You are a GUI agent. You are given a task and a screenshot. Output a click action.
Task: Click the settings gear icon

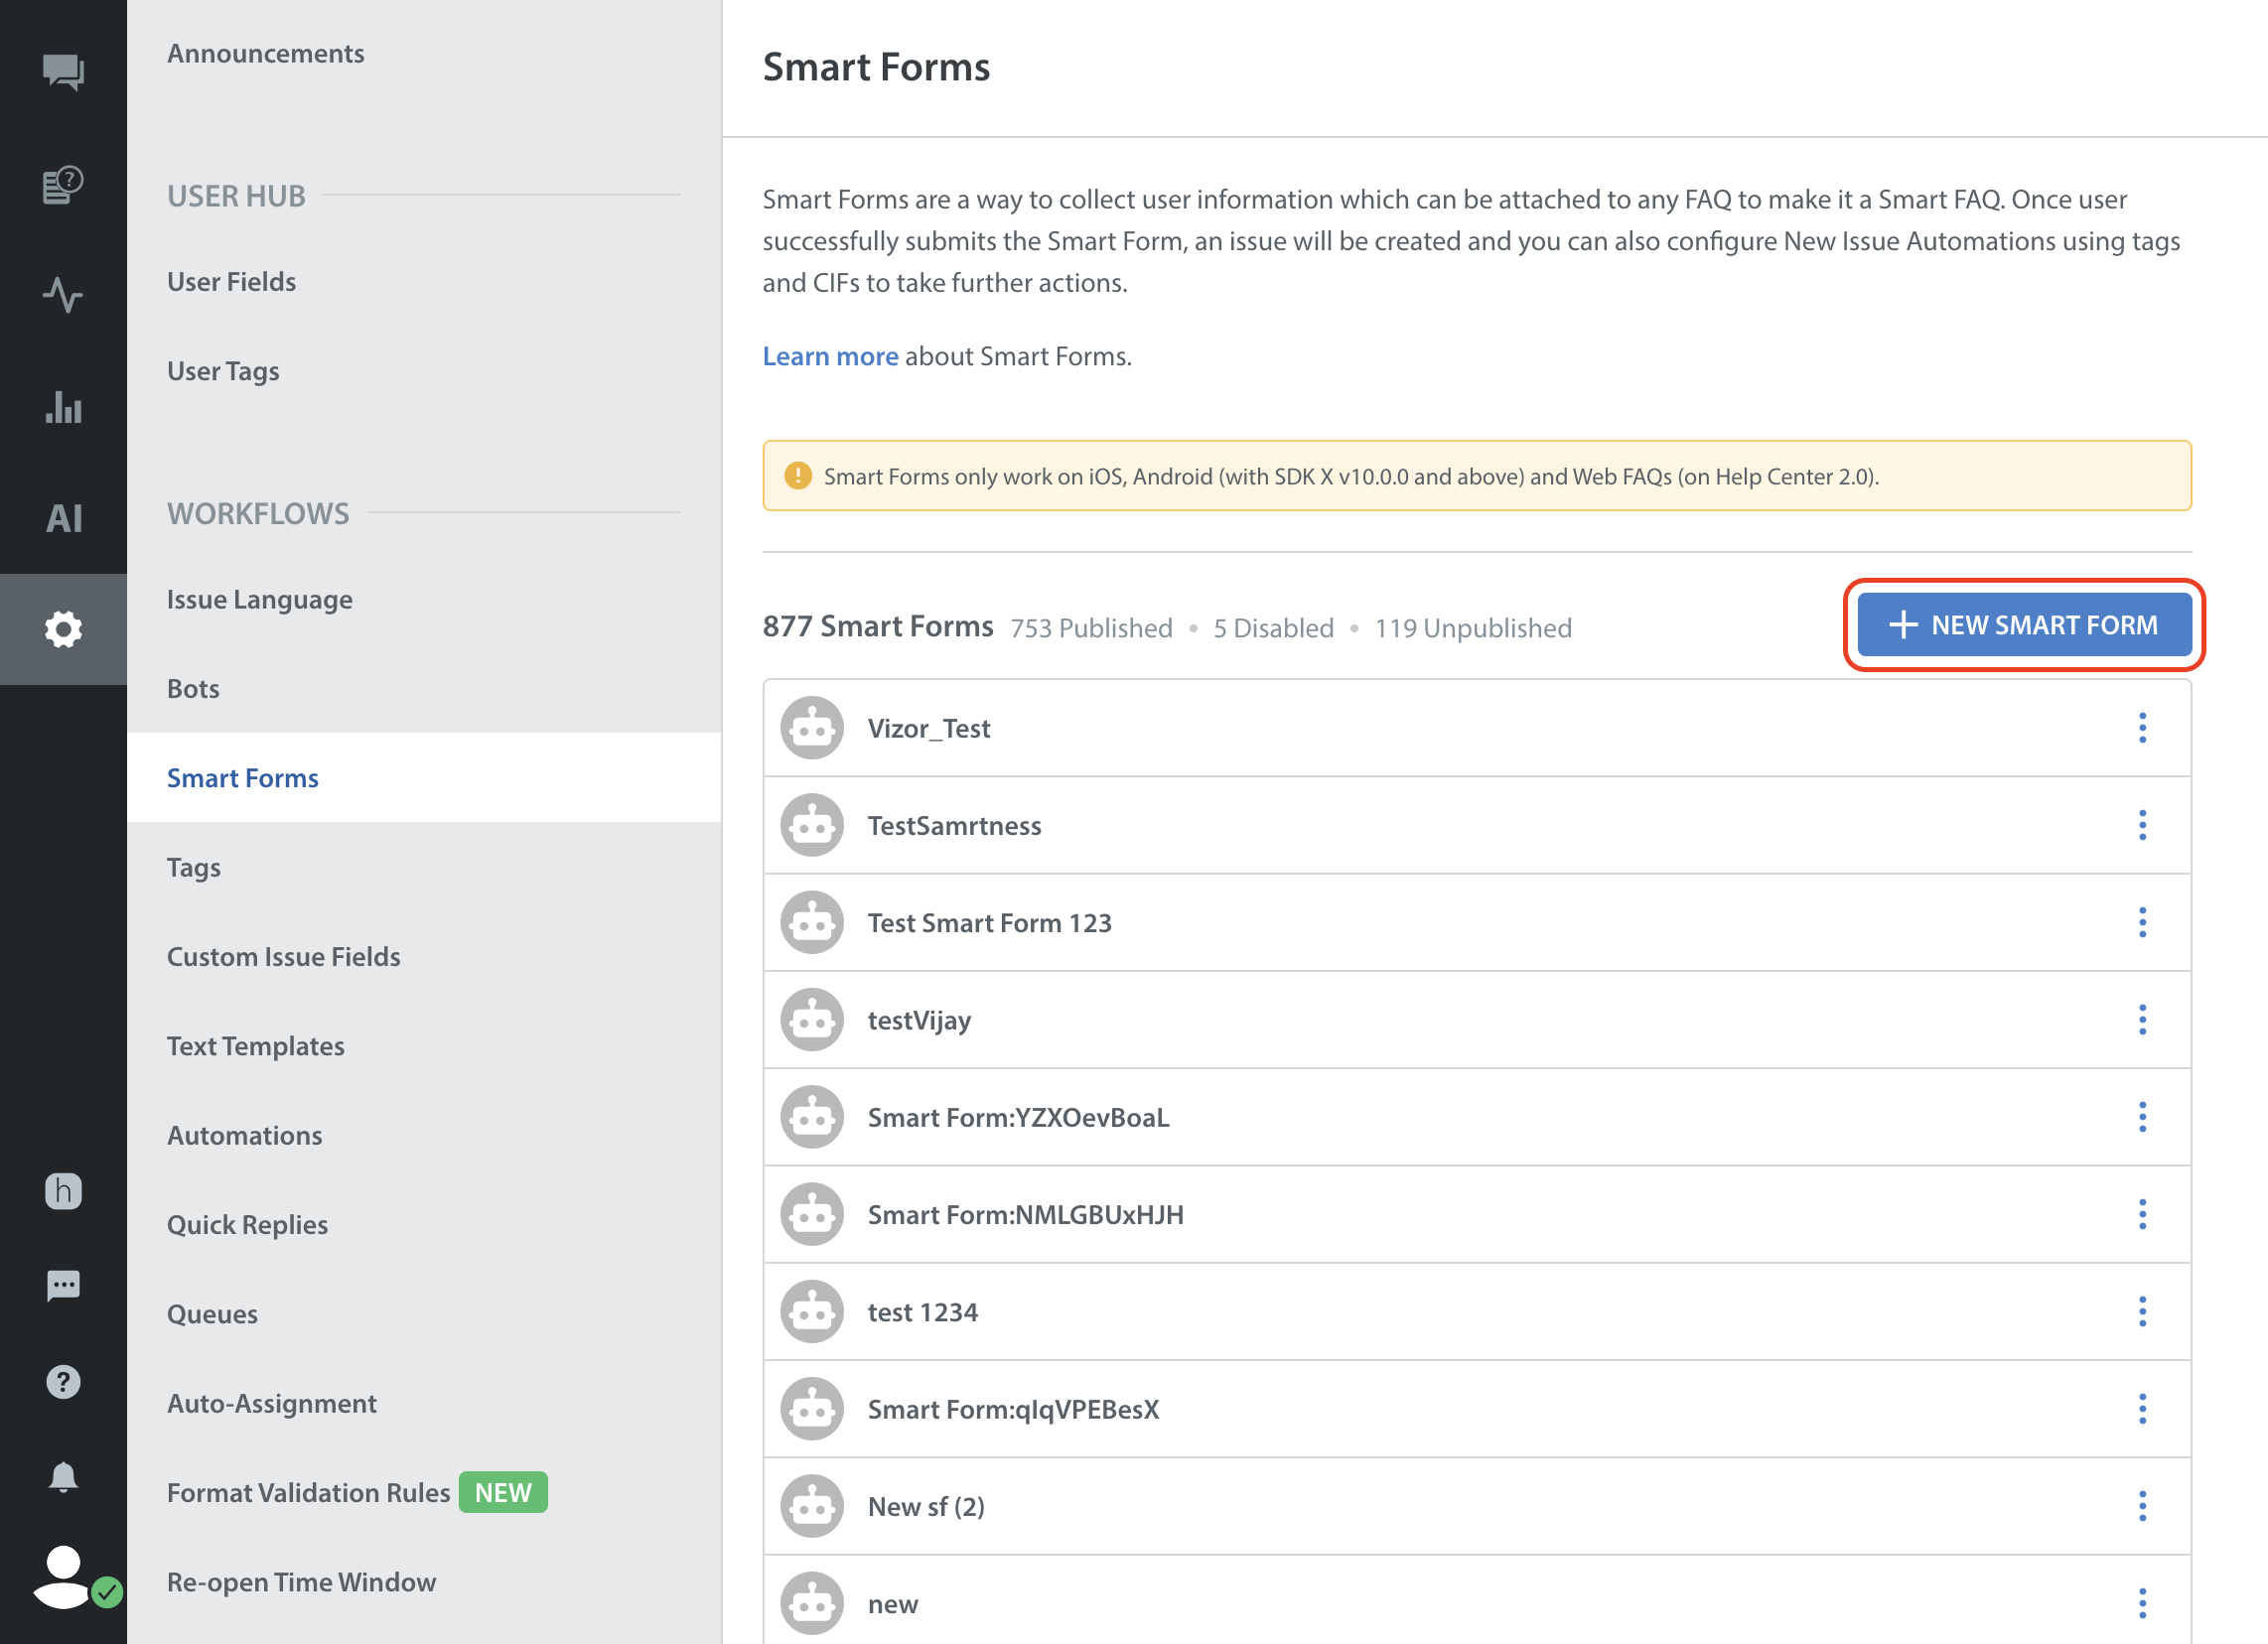(63, 629)
